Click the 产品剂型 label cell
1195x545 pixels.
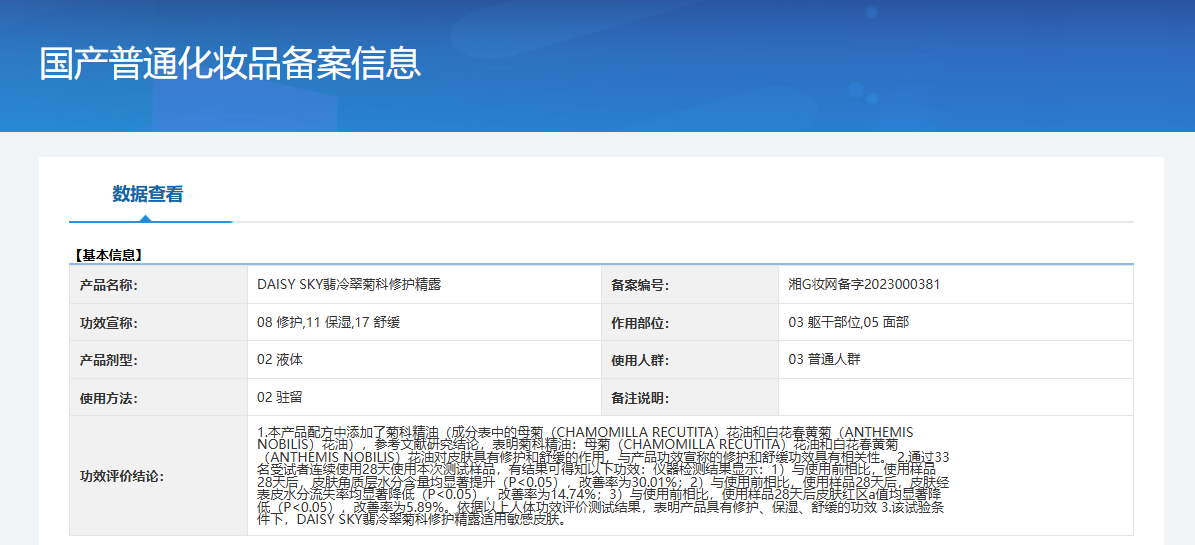click(x=109, y=360)
